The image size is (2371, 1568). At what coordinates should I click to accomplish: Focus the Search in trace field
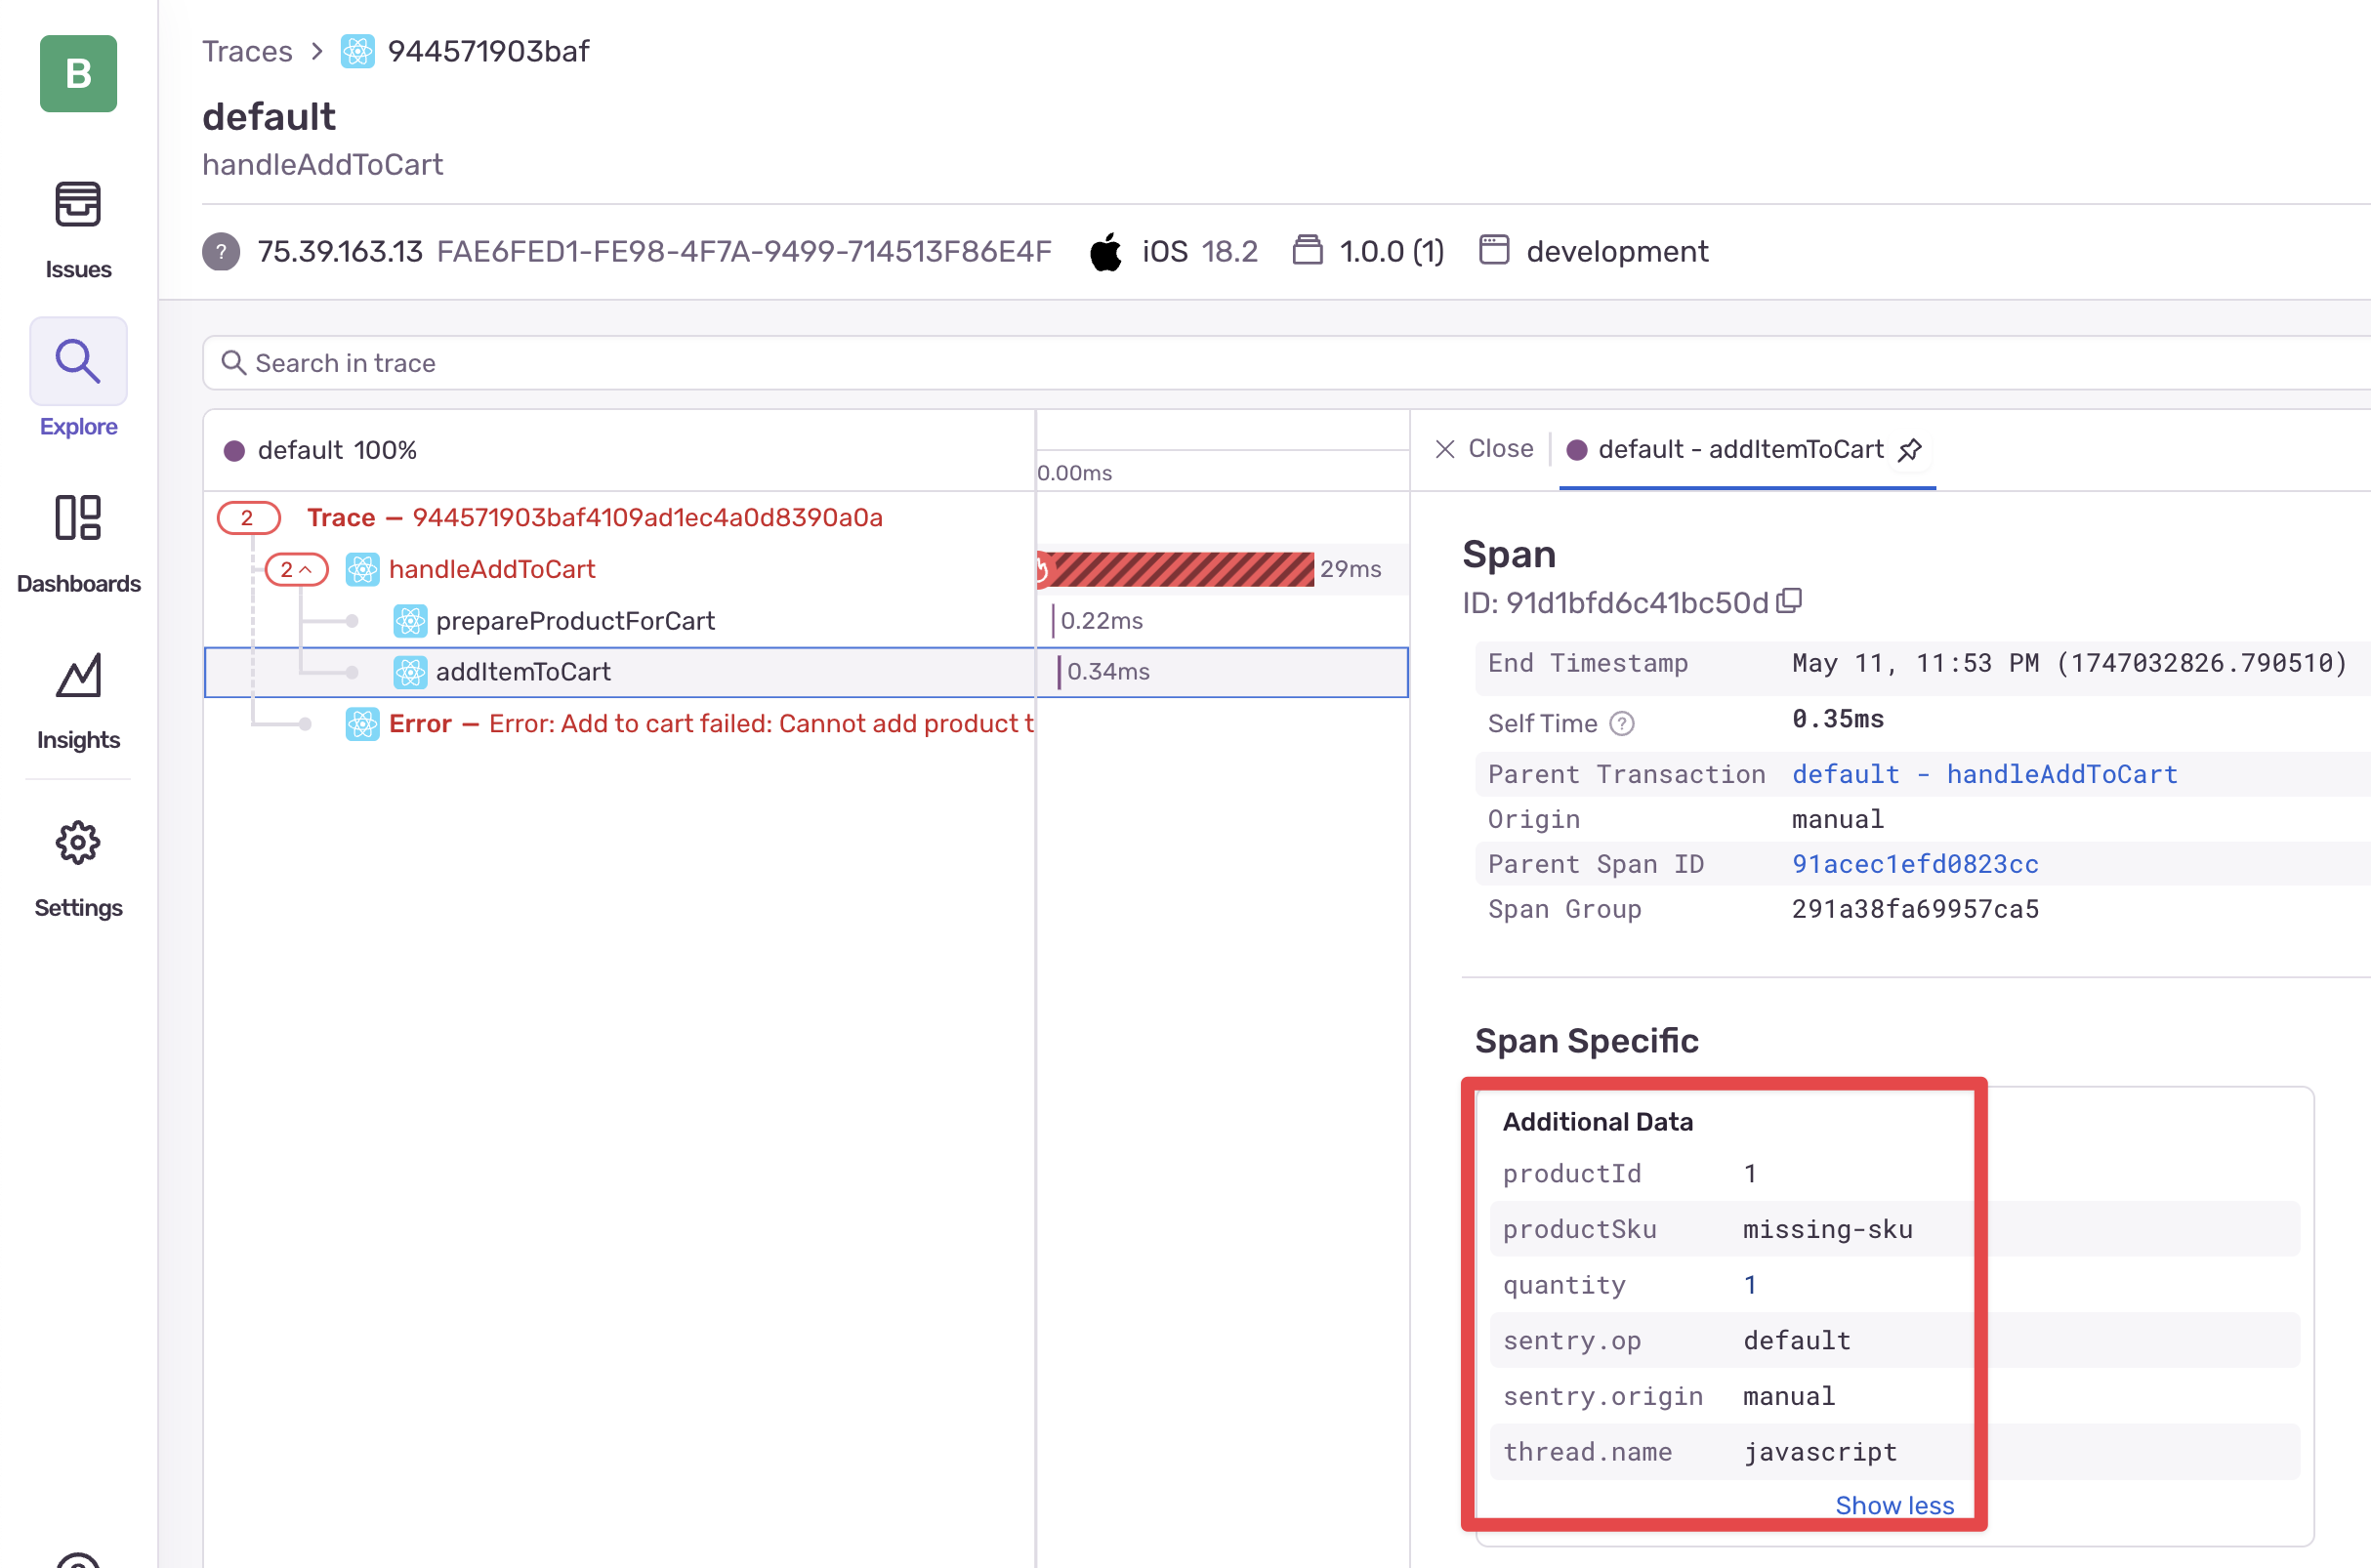coord(1286,362)
